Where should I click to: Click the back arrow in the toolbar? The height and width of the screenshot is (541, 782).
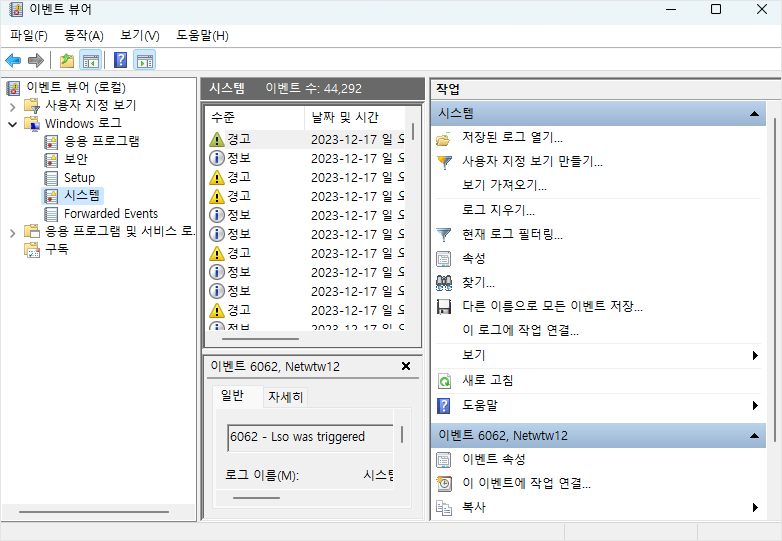pyautogui.click(x=13, y=61)
